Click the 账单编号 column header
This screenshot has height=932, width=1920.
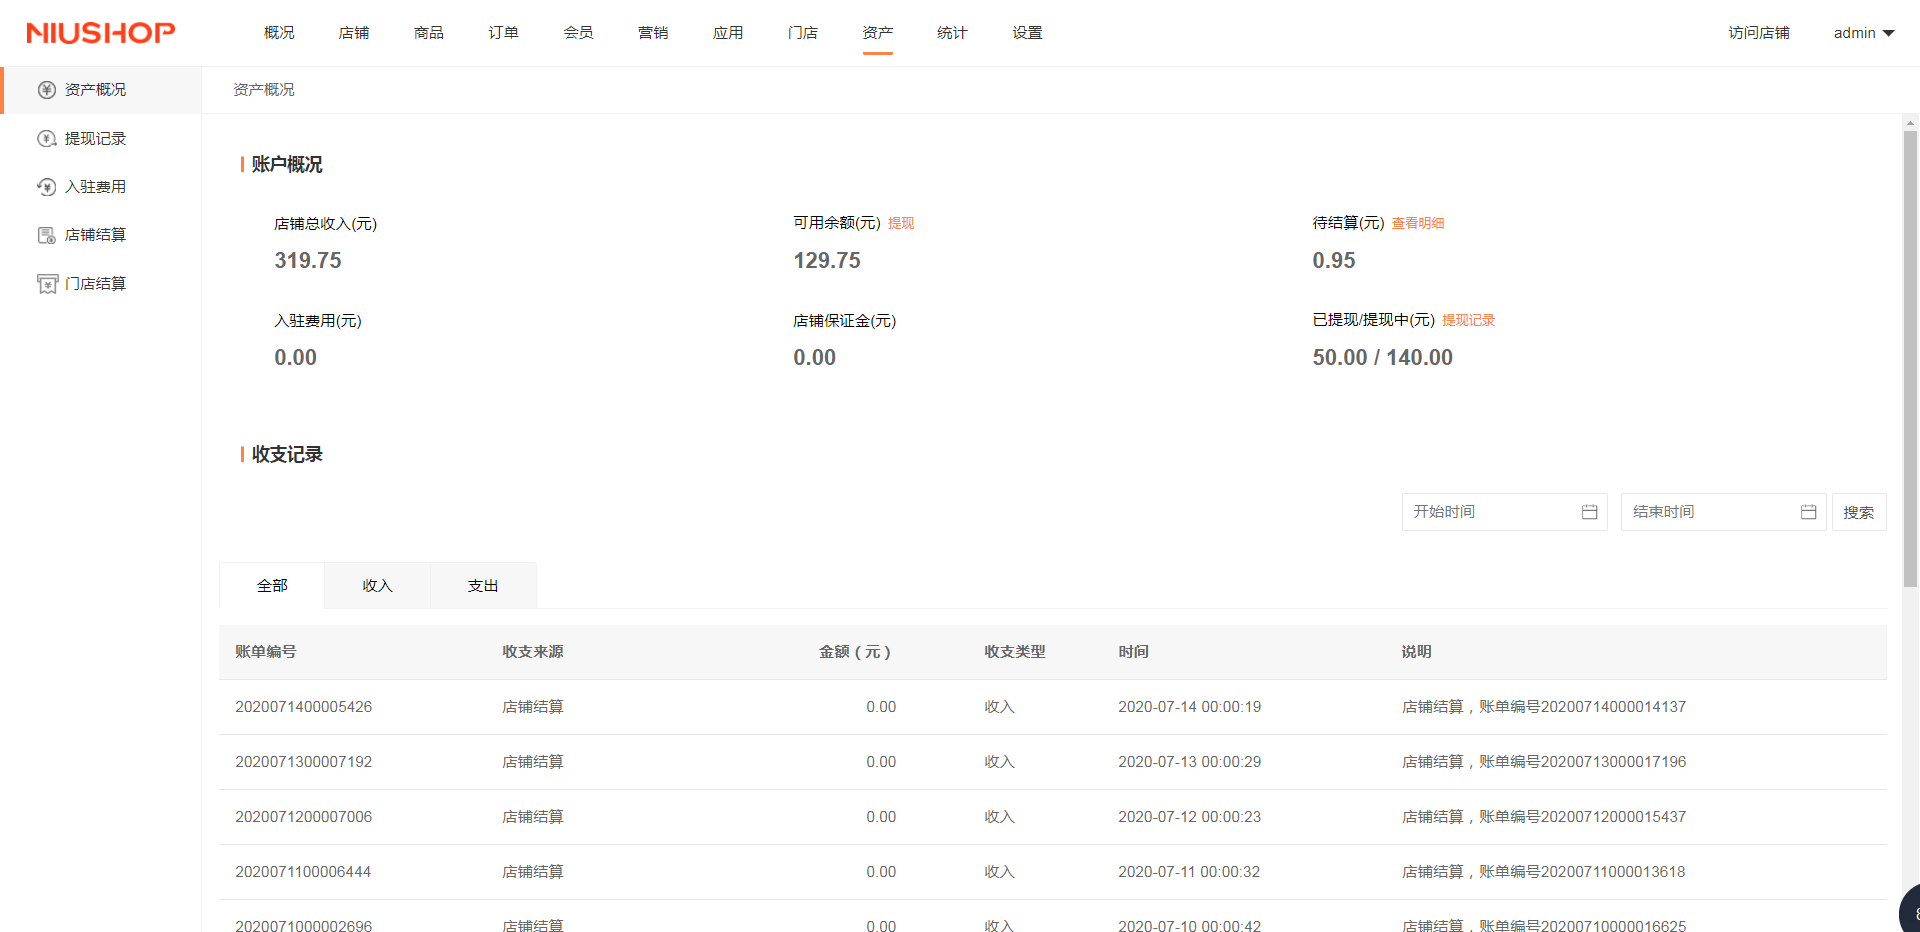point(266,652)
